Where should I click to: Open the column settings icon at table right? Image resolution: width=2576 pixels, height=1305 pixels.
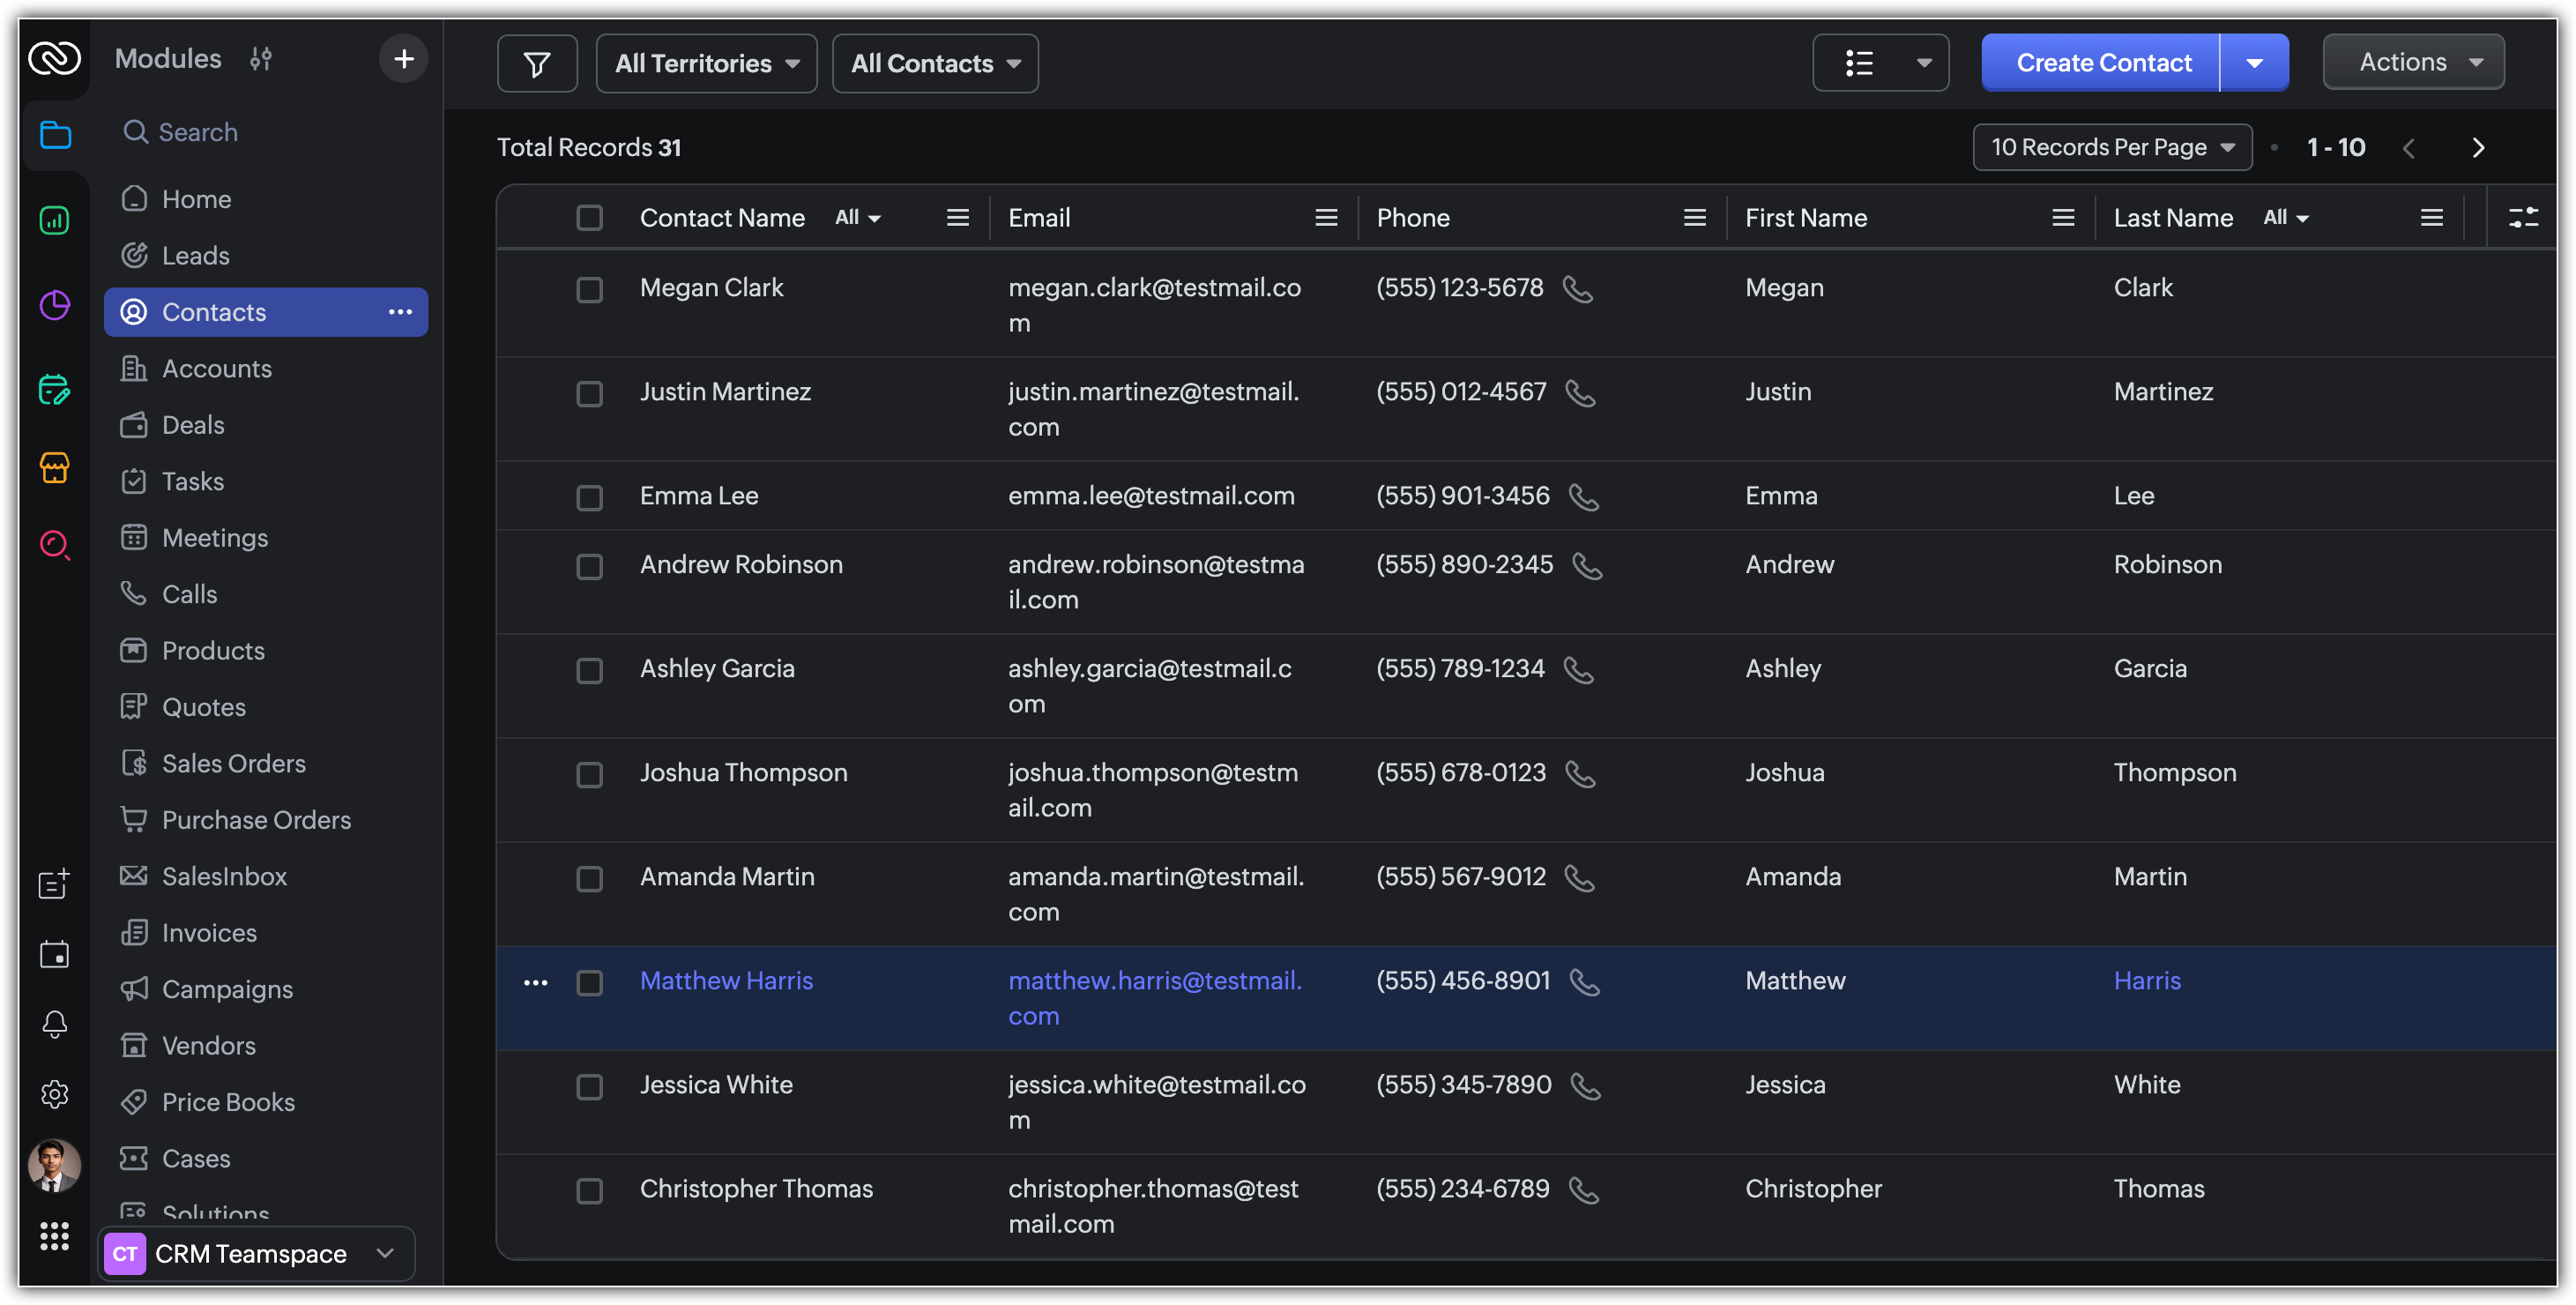[x=2523, y=217]
